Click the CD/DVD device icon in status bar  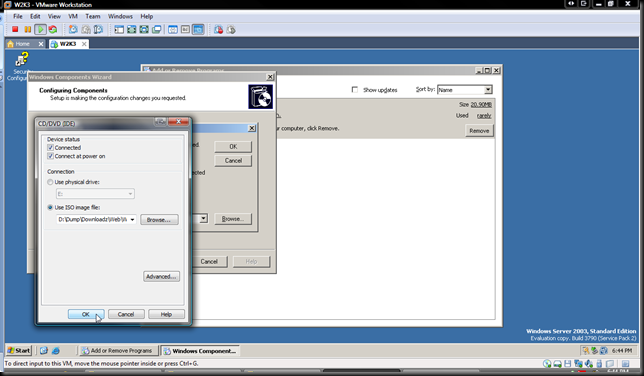[x=547, y=364]
